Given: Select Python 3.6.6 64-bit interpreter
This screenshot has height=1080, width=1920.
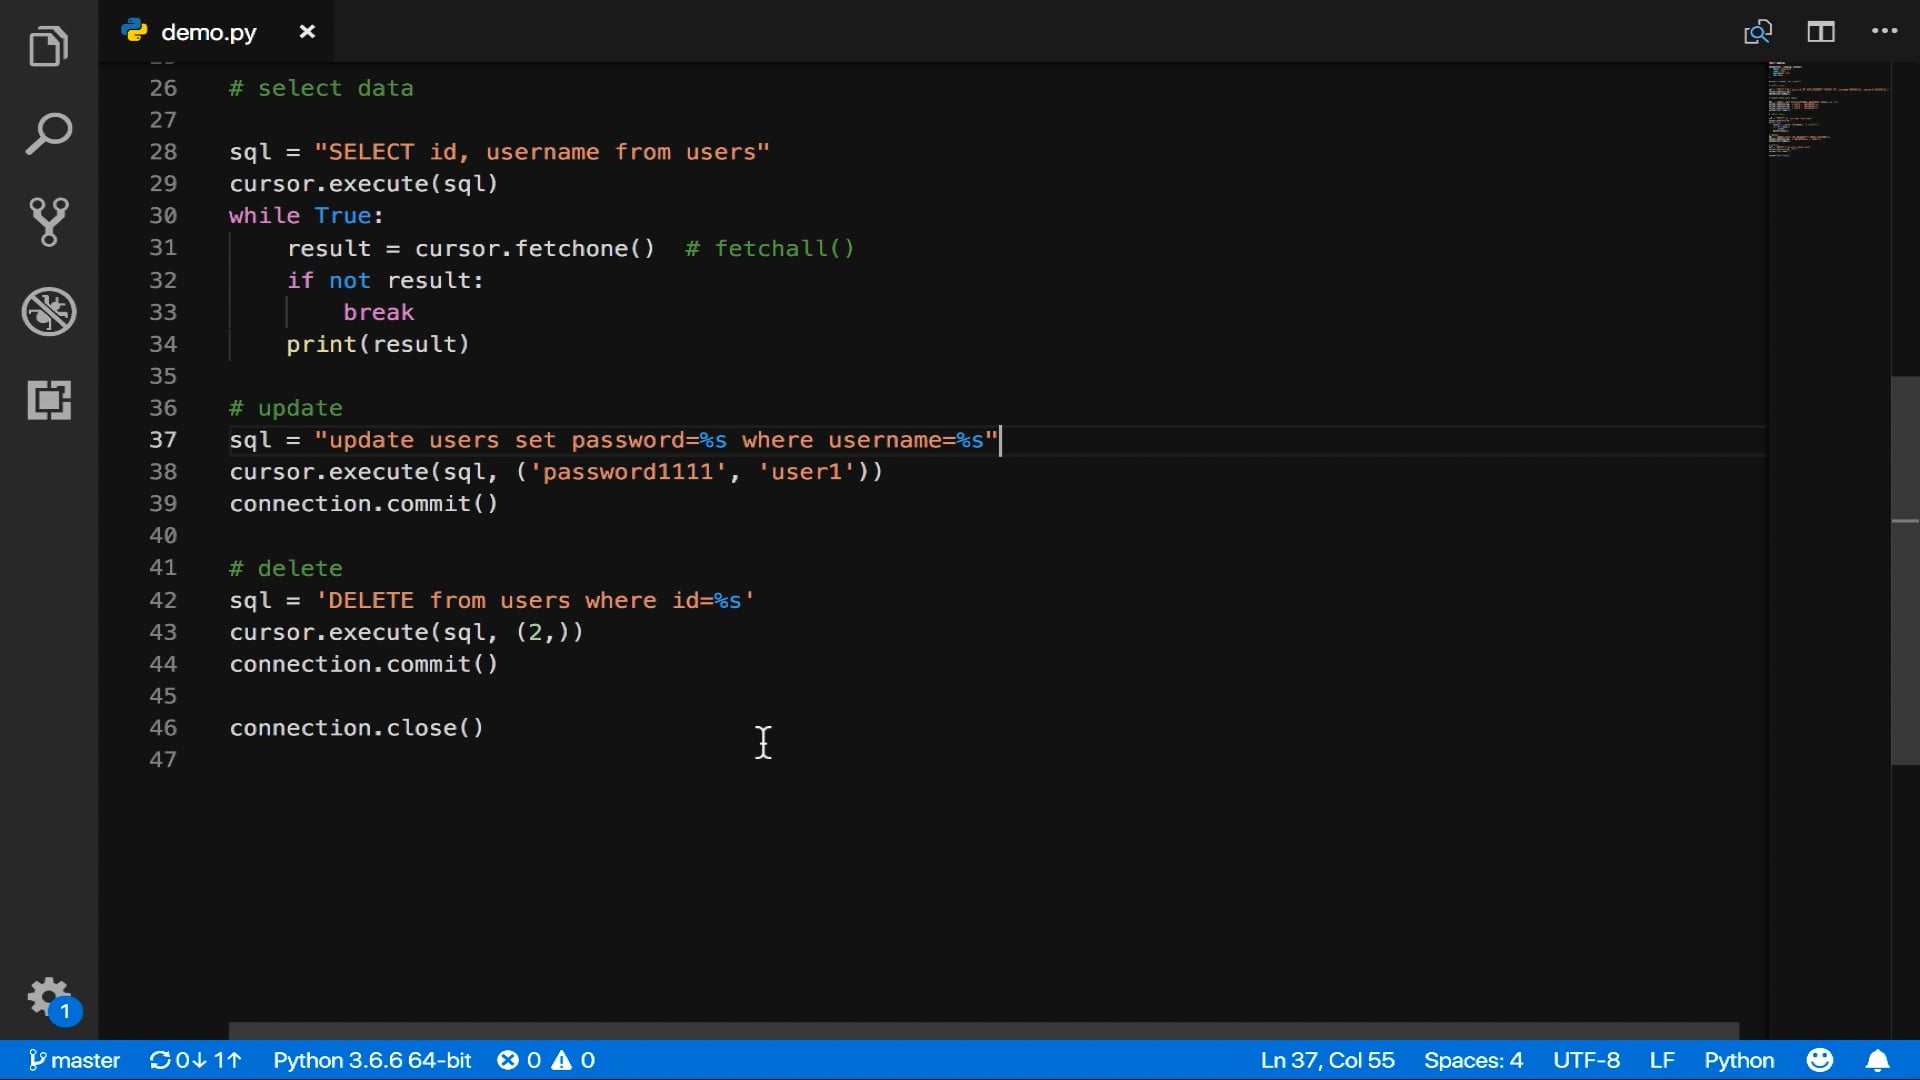Looking at the screenshot, I should pyautogui.click(x=372, y=1060).
